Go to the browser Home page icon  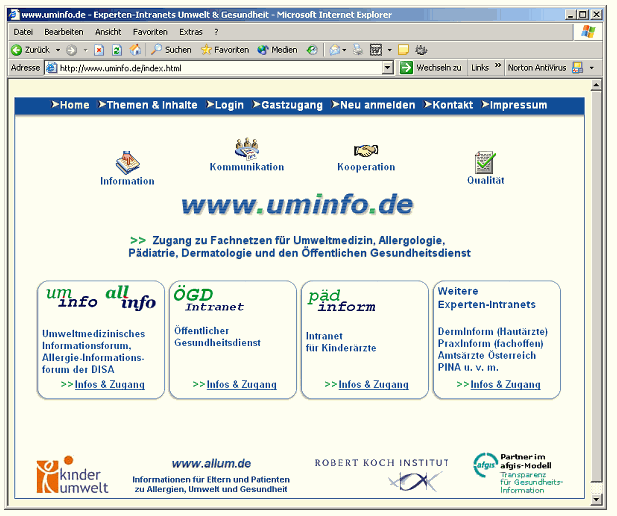tap(135, 50)
